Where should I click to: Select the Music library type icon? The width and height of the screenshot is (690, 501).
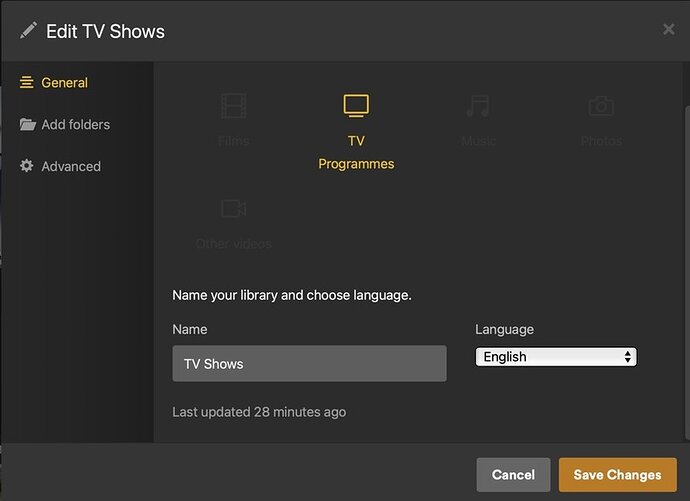pyautogui.click(x=478, y=106)
